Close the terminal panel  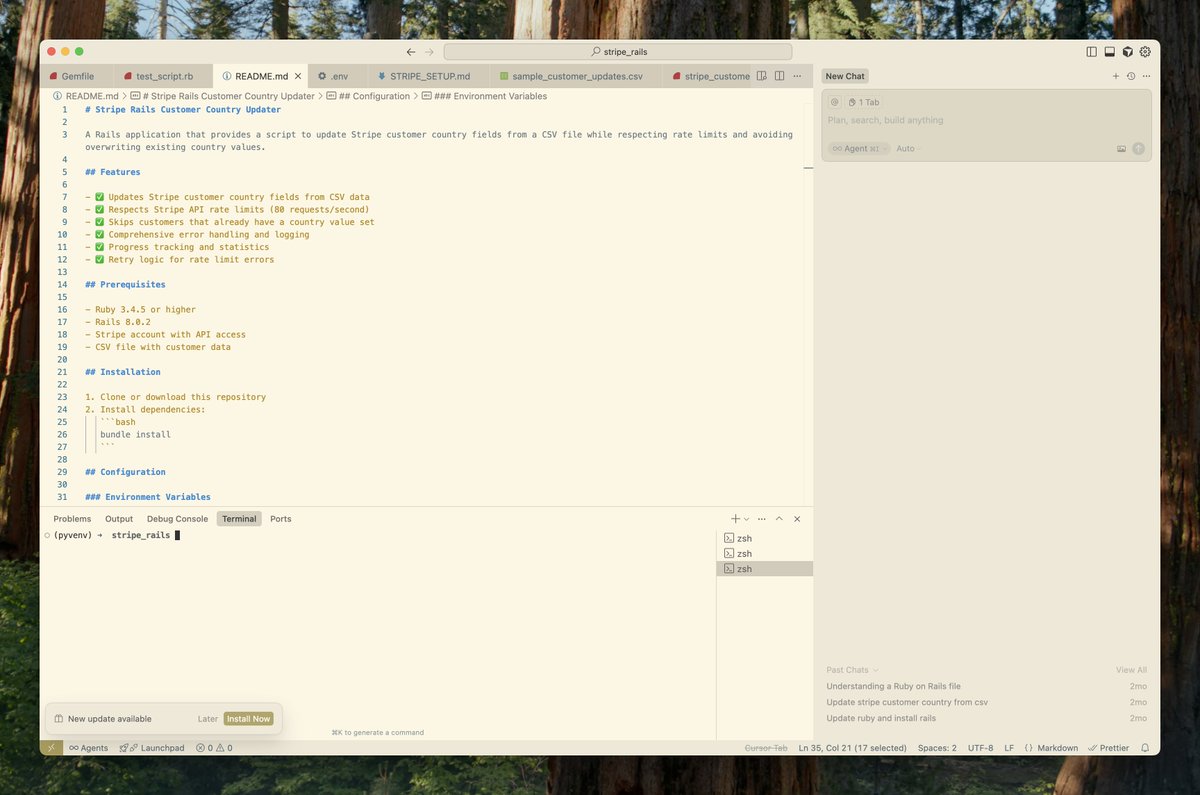pyautogui.click(x=797, y=519)
